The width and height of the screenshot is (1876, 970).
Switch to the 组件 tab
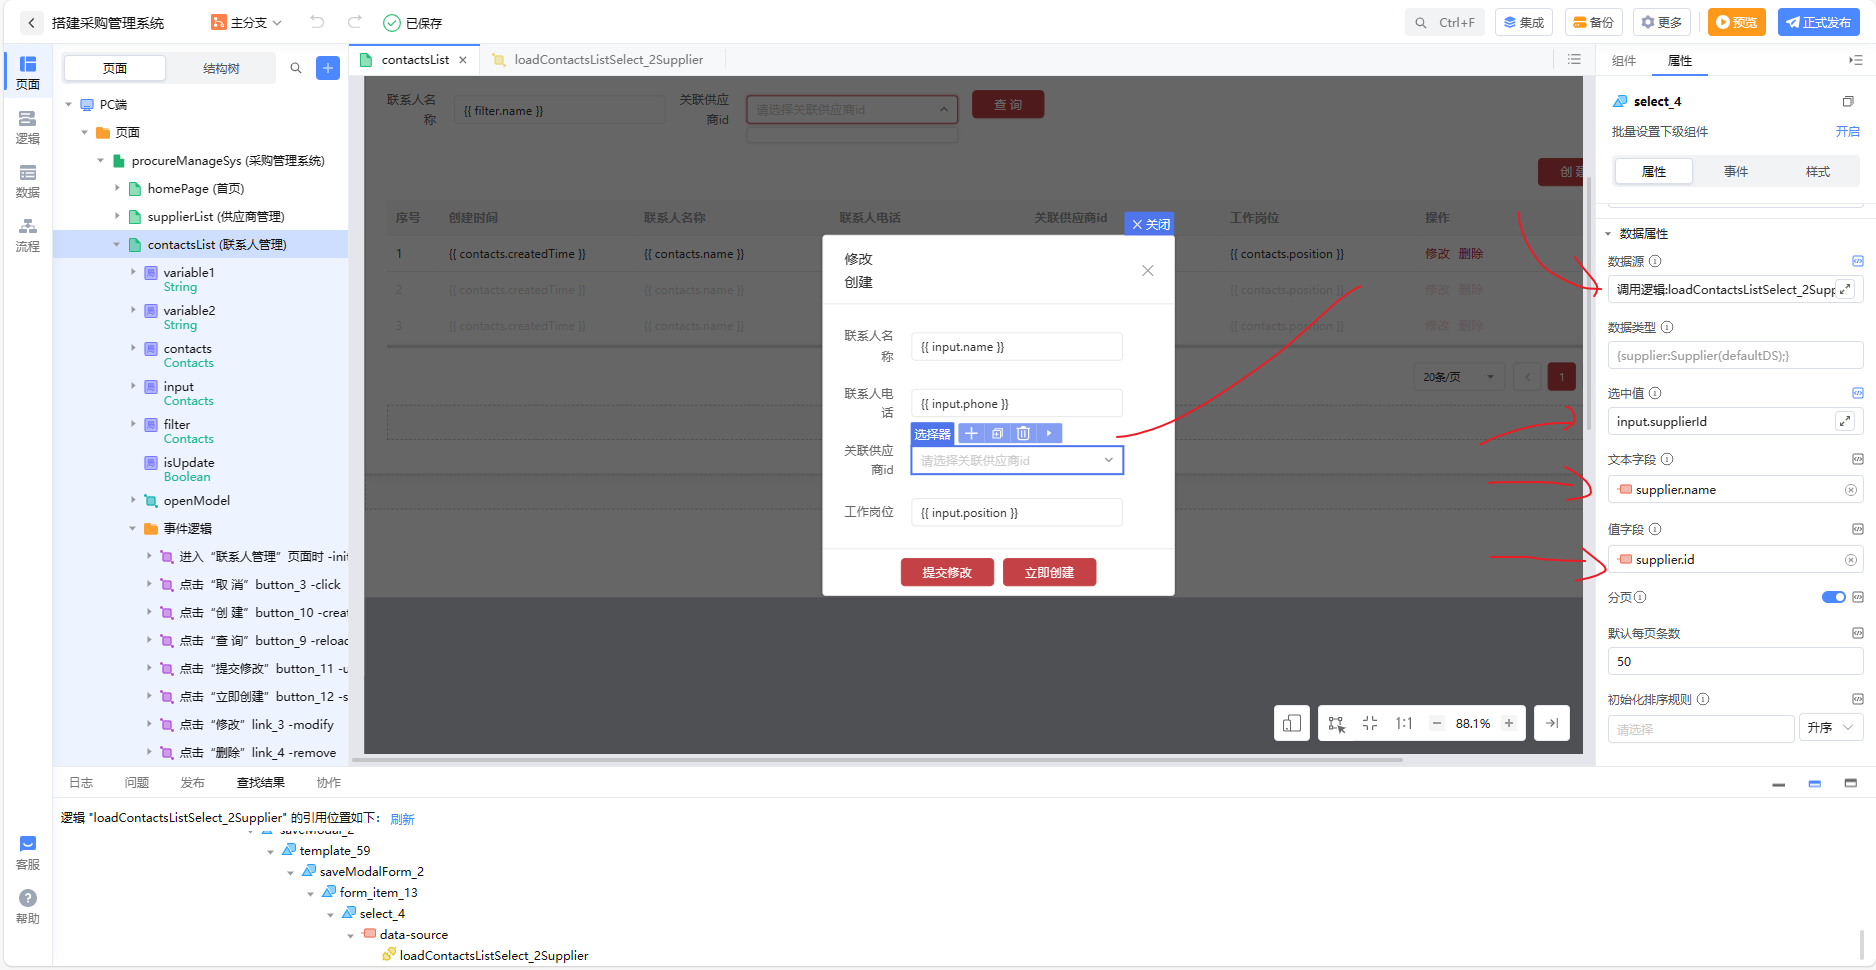click(1624, 61)
